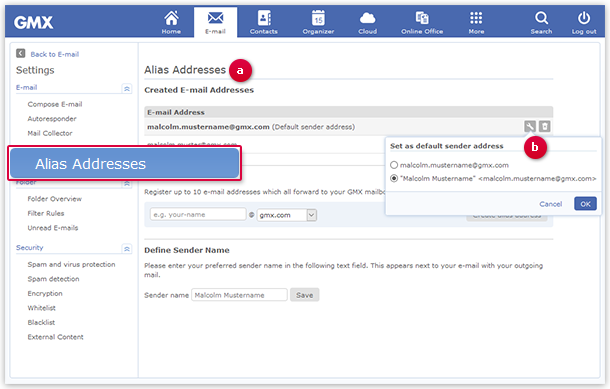Open Autoresponder settings

click(x=52, y=119)
